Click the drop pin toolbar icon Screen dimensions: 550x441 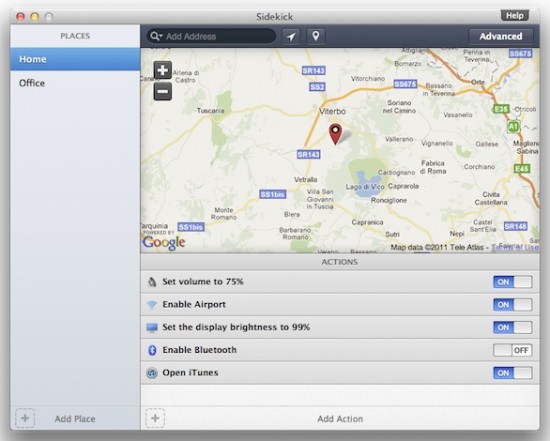click(316, 36)
